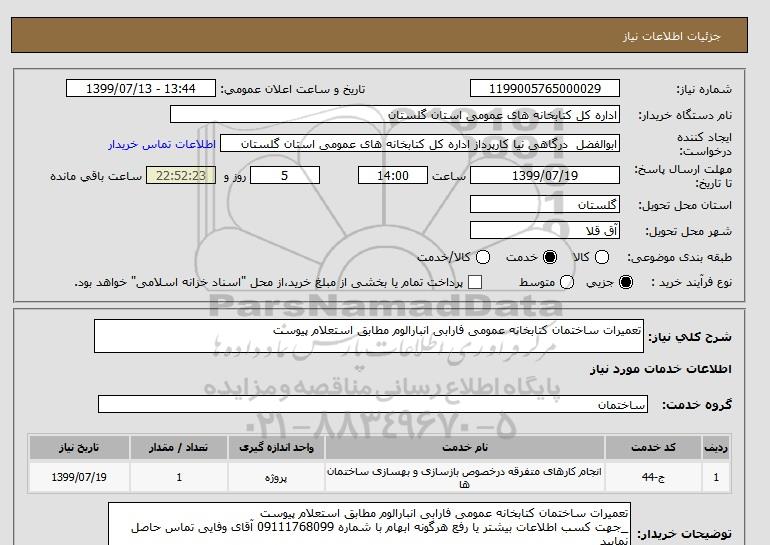This screenshot has height=545, width=770.
Task: Click the service name cell انجام کارهای متفرقه
Action: [465, 477]
